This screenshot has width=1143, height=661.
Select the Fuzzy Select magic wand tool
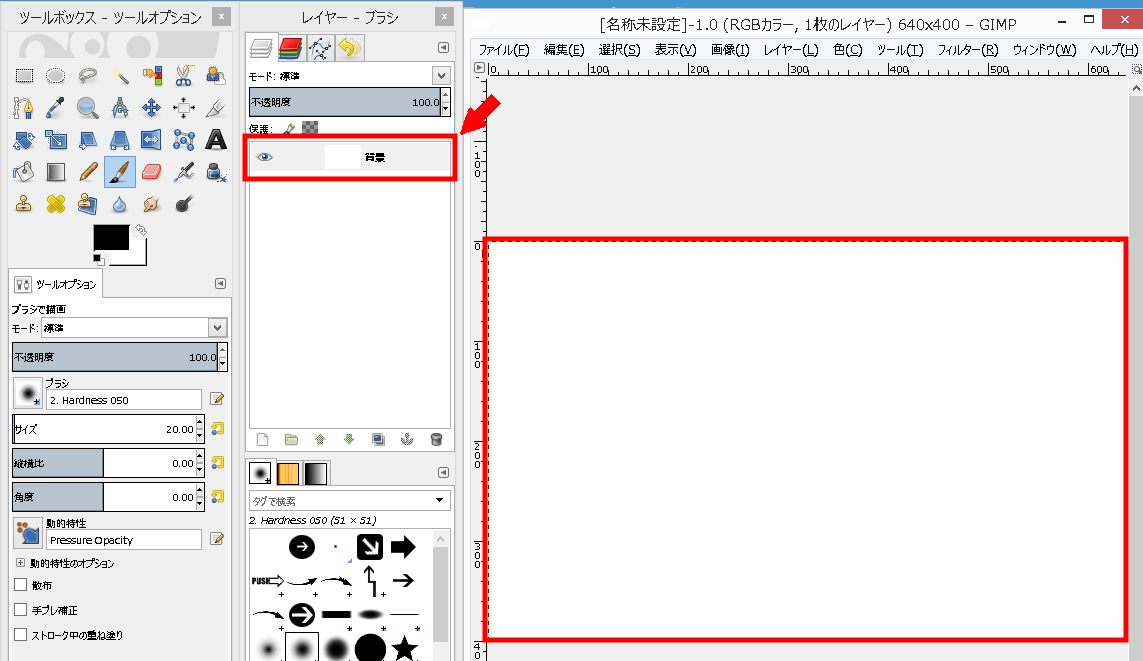120,76
